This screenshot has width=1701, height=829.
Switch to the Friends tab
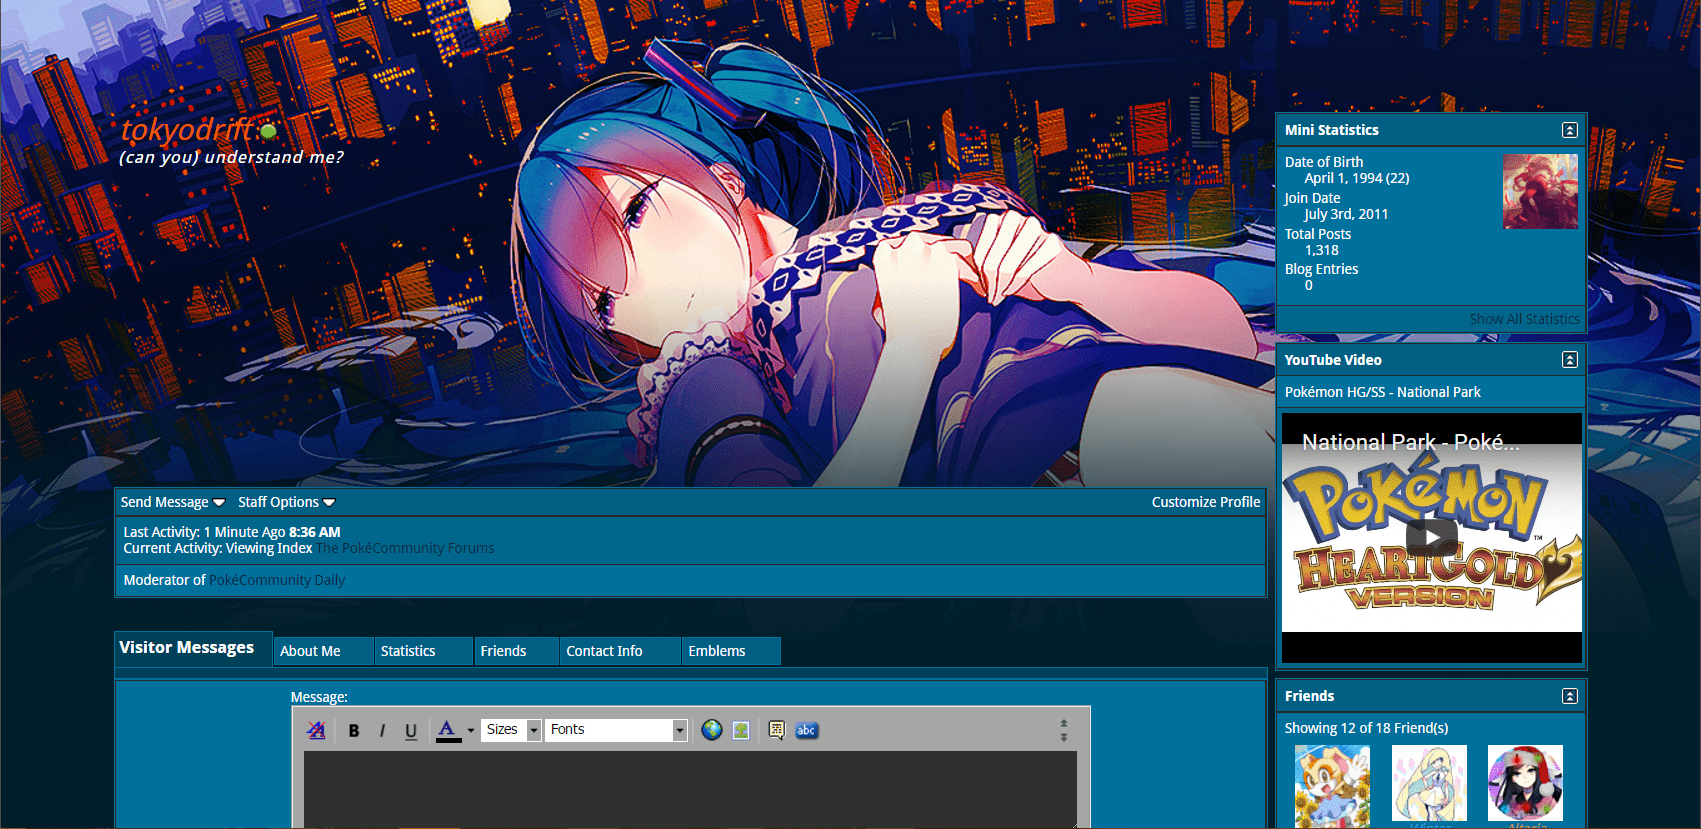click(x=515, y=651)
